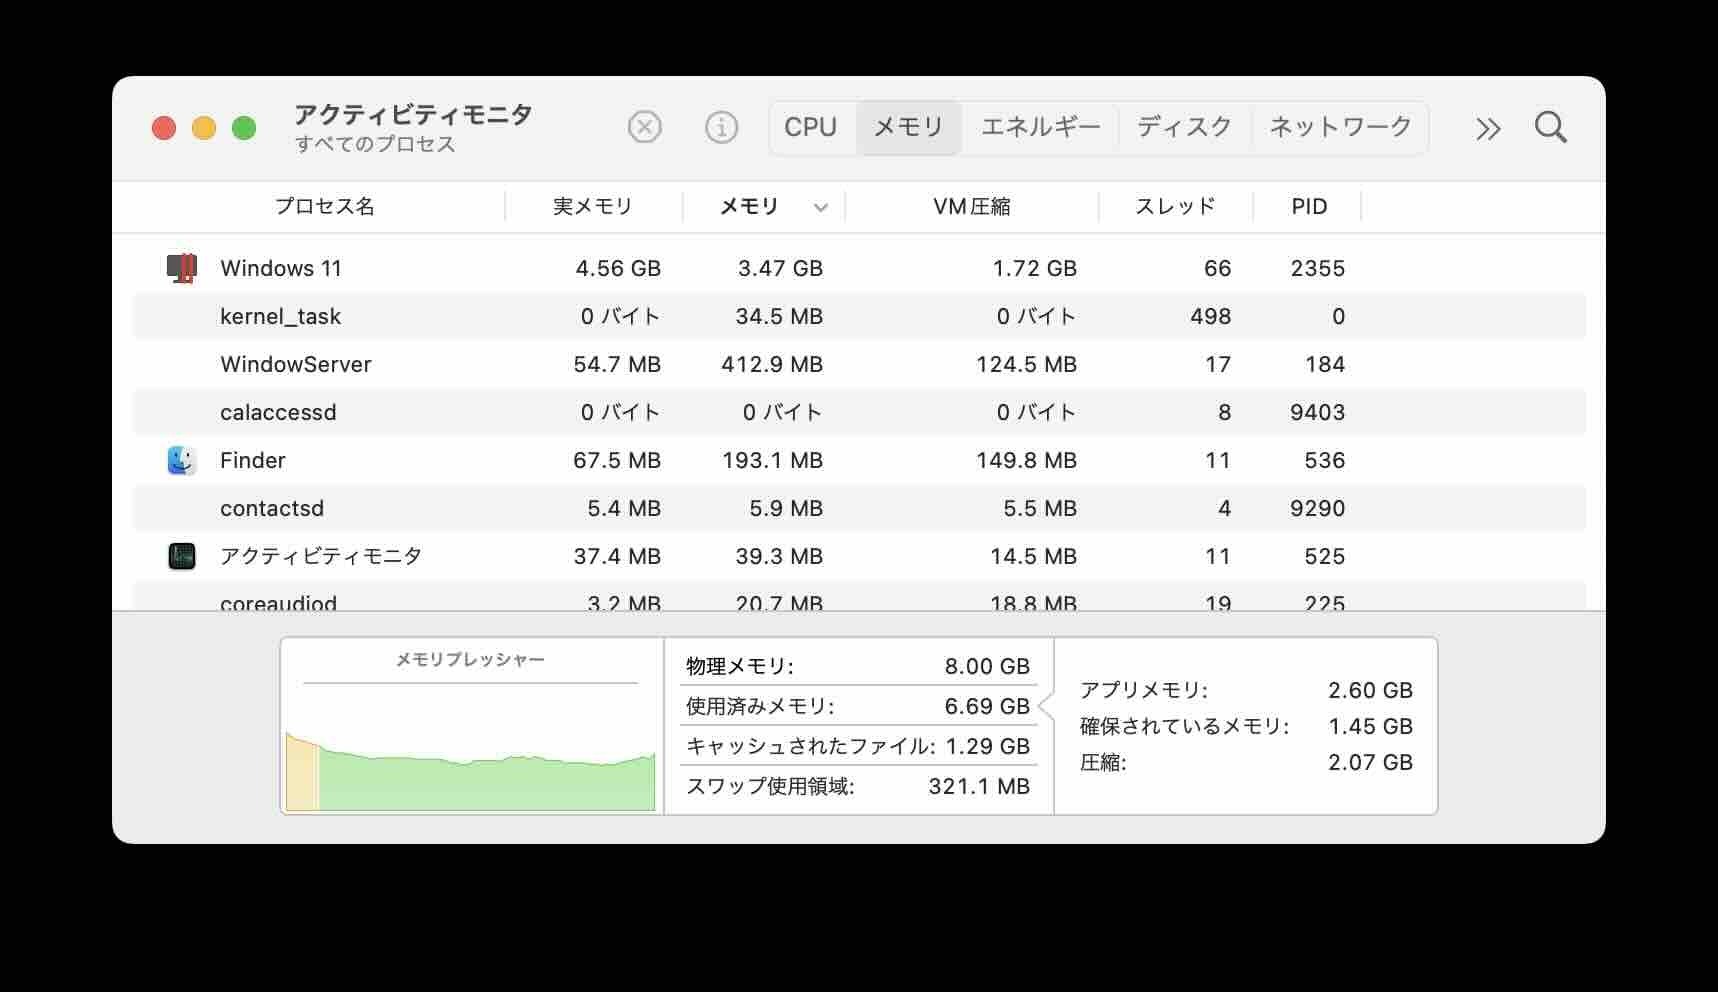Open process info with the (i) icon
The height and width of the screenshot is (992, 1718).
(721, 127)
